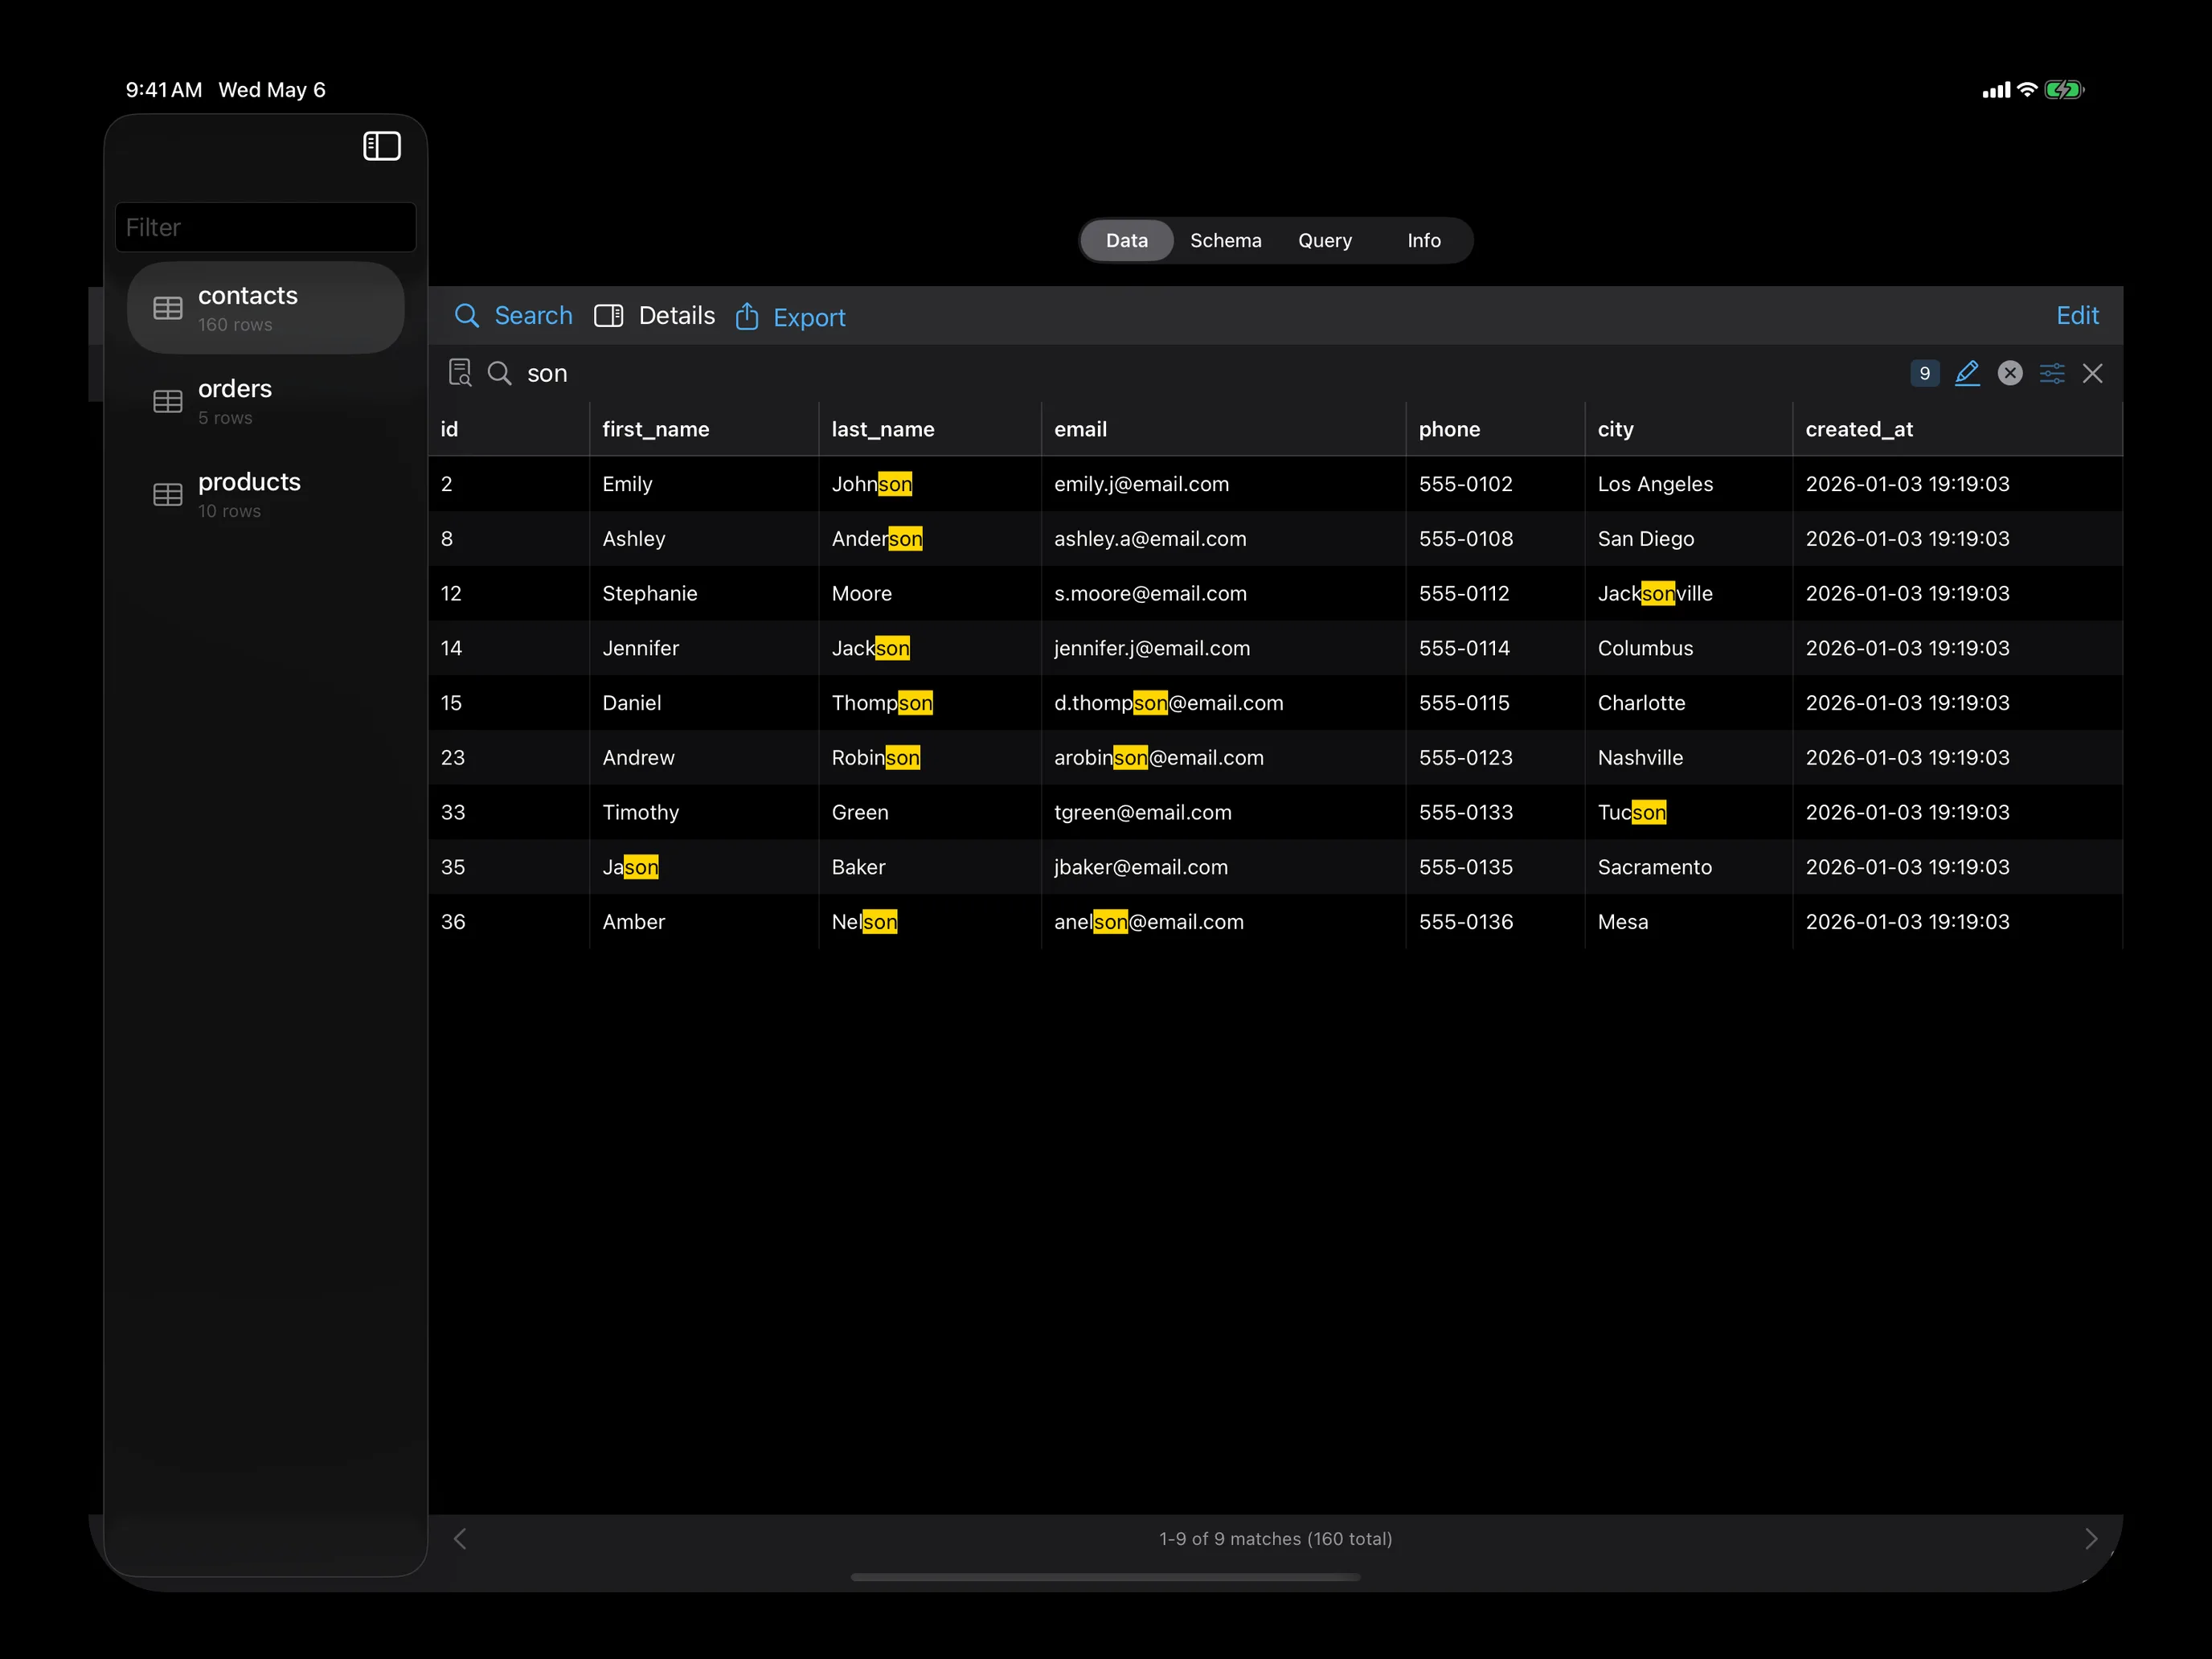Switch to the Schema tab
This screenshot has height=1659, width=2212.
1226,240
